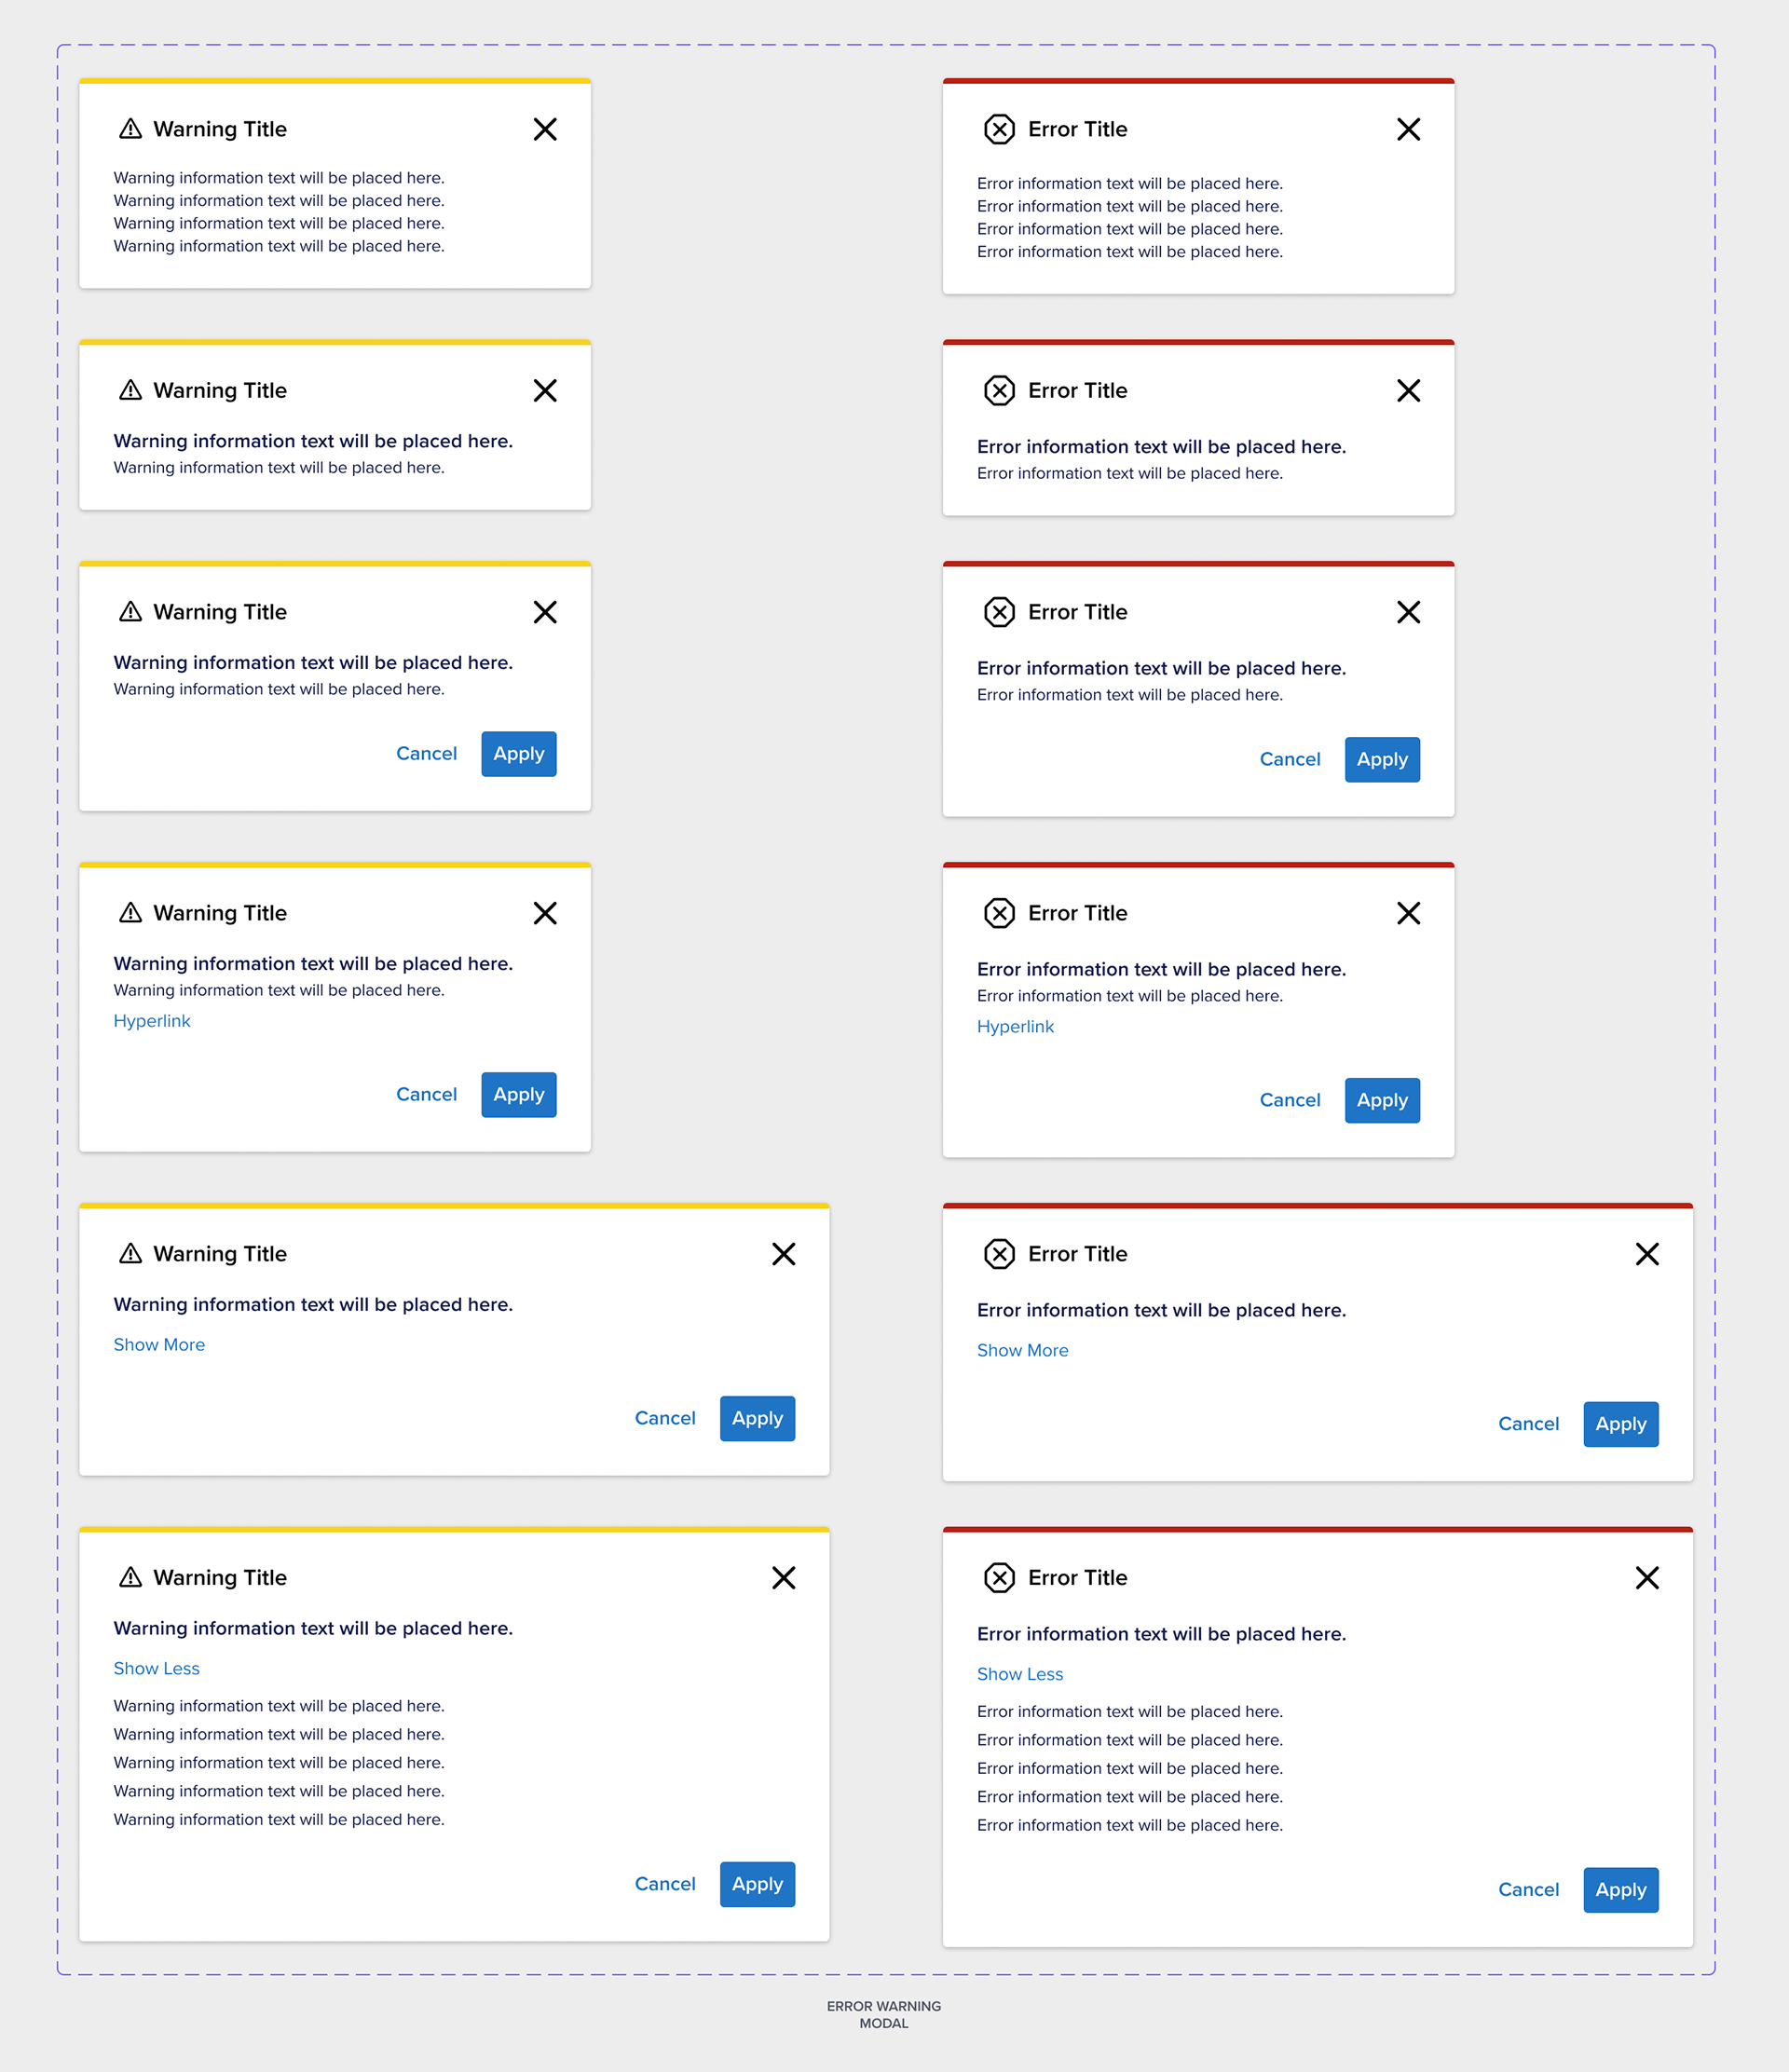
Task: Click the warning icon in the two-line, button-less warning modal
Action: pyautogui.click(x=130, y=390)
